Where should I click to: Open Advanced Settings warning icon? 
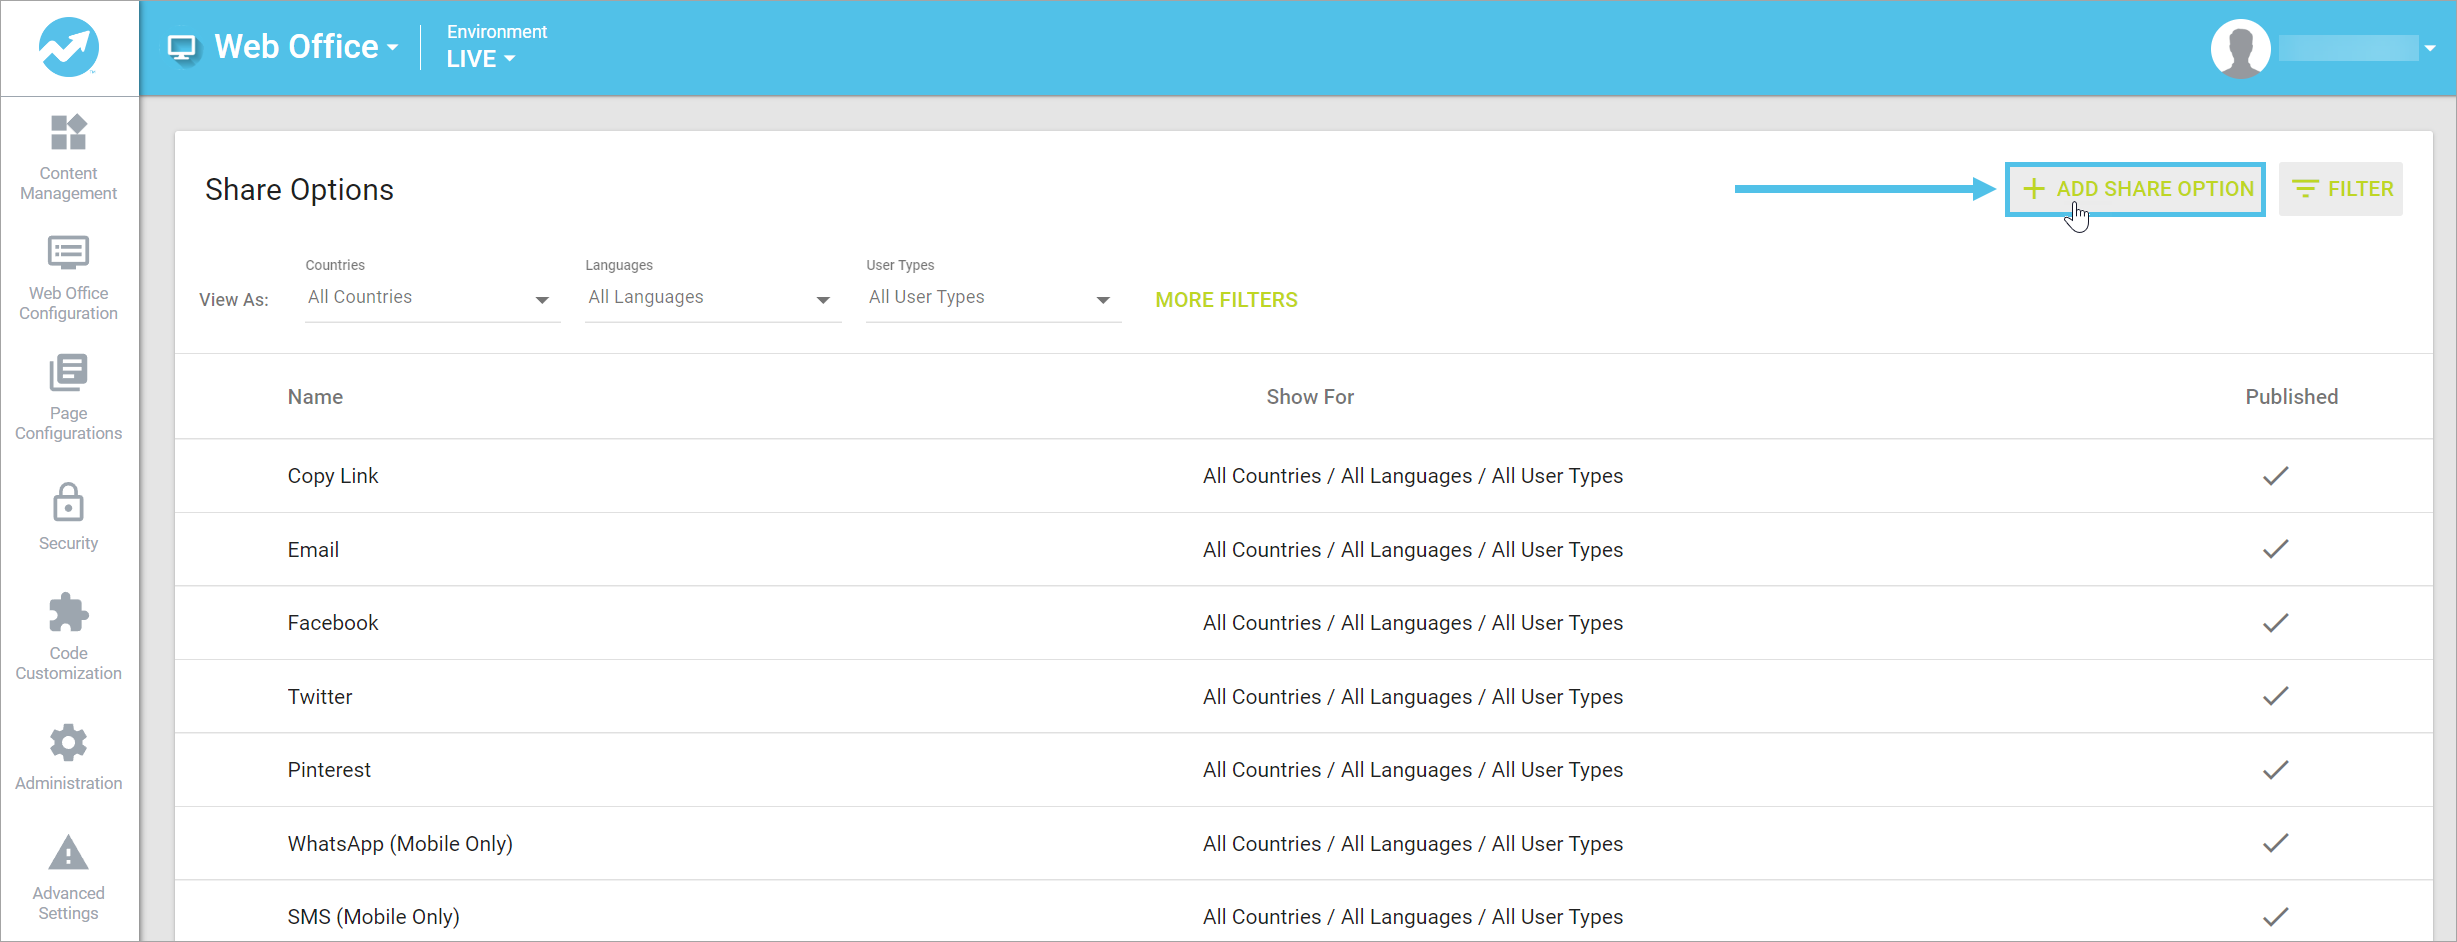click(x=68, y=870)
